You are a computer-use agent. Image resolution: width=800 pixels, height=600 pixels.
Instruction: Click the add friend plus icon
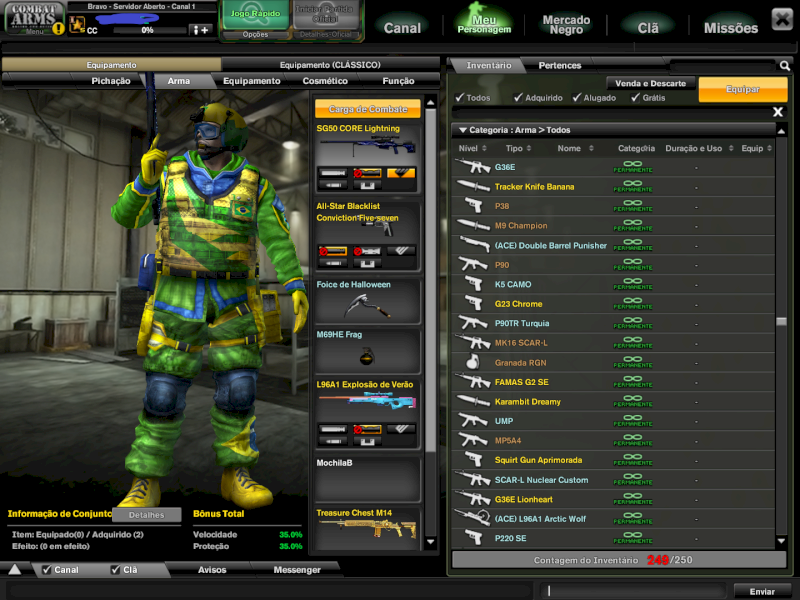201,30
